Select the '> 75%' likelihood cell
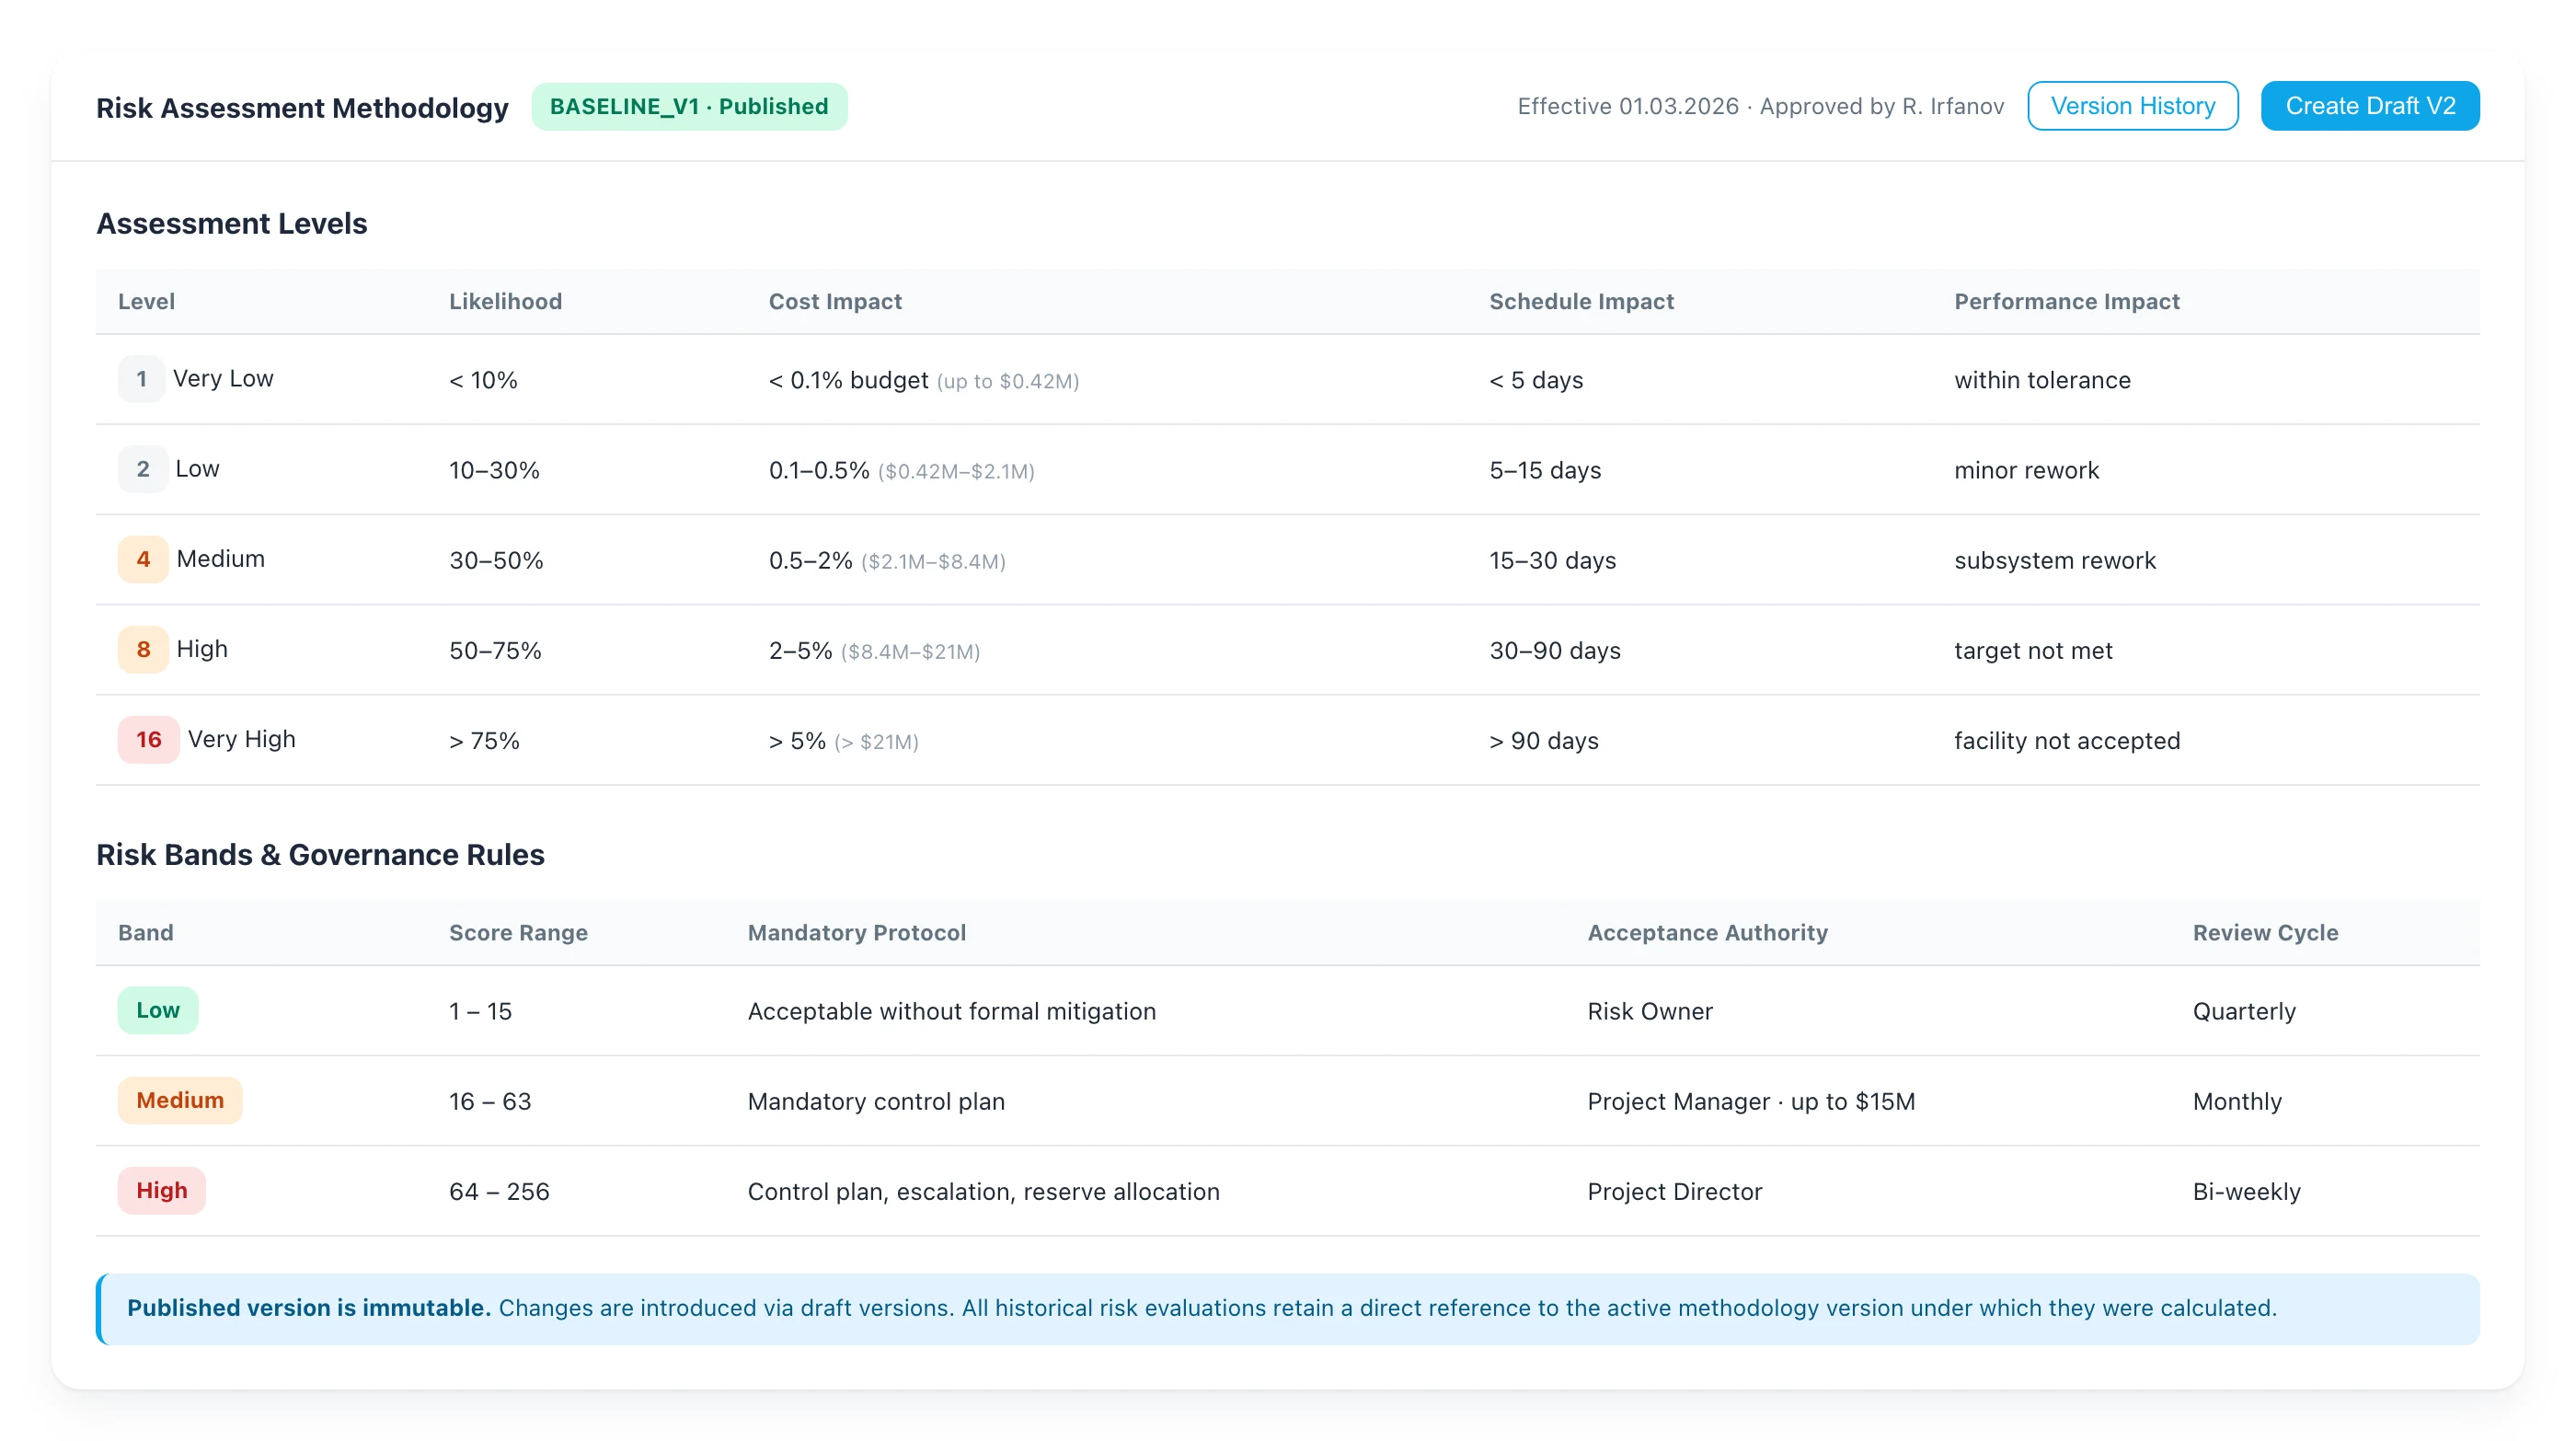Viewport: 2576px width, 1441px height. coord(484,740)
